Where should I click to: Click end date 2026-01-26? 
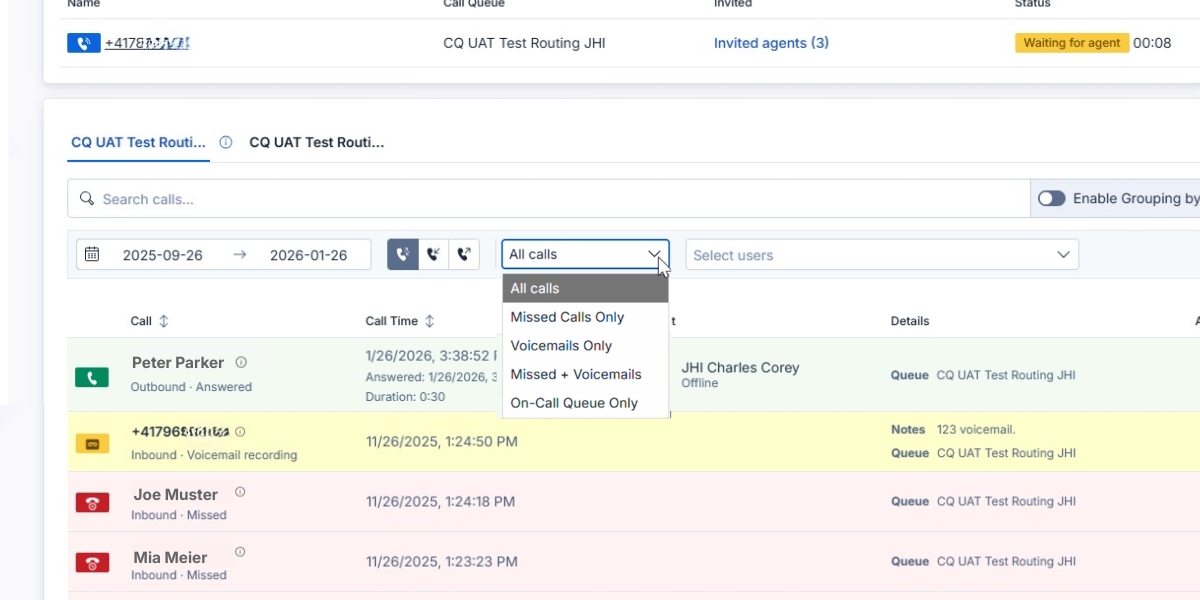coord(308,255)
